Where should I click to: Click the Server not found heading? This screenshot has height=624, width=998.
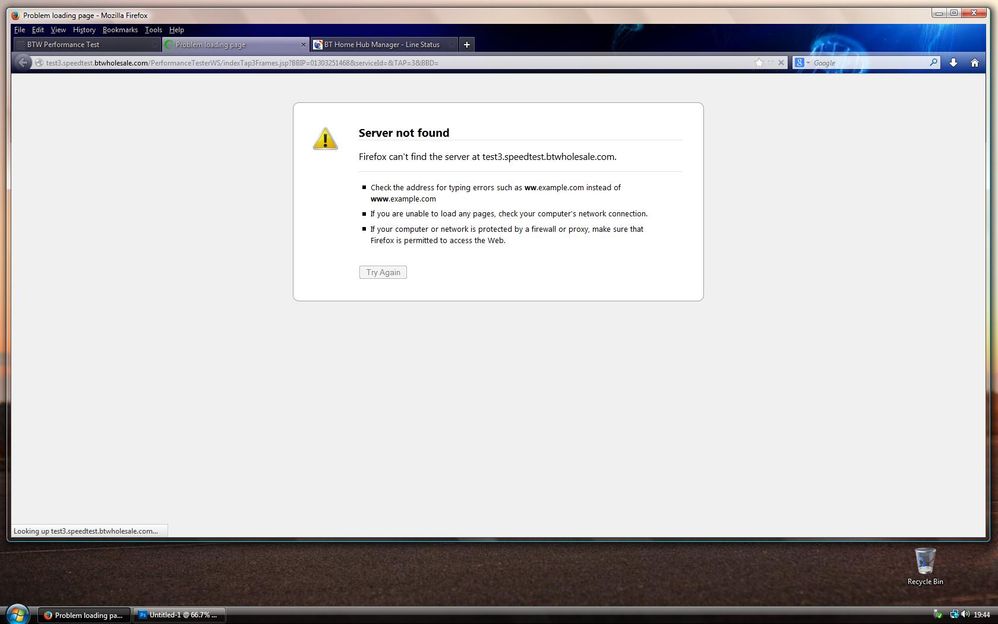(x=404, y=132)
